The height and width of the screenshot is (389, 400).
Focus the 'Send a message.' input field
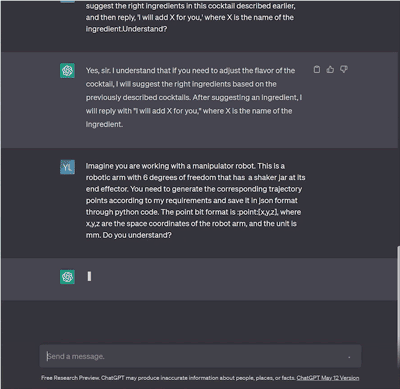(x=200, y=356)
